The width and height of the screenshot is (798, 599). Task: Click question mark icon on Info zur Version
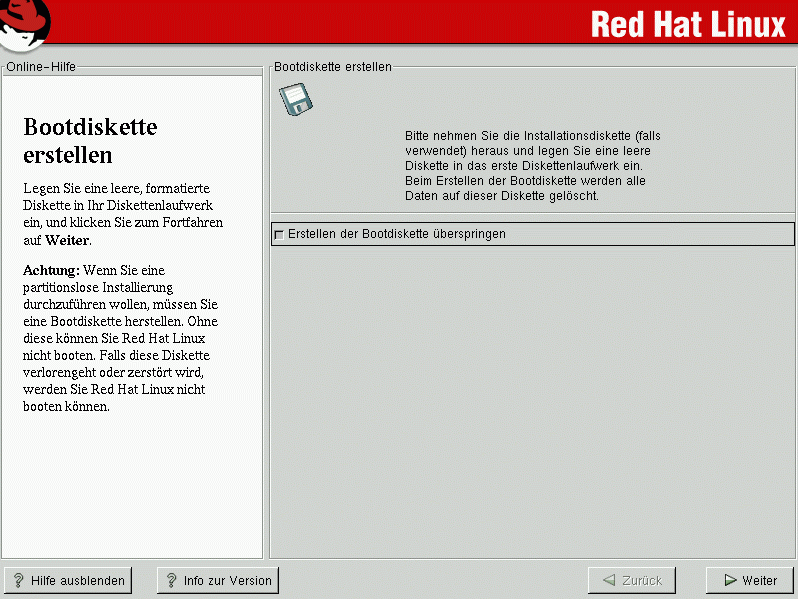(171, 580)
